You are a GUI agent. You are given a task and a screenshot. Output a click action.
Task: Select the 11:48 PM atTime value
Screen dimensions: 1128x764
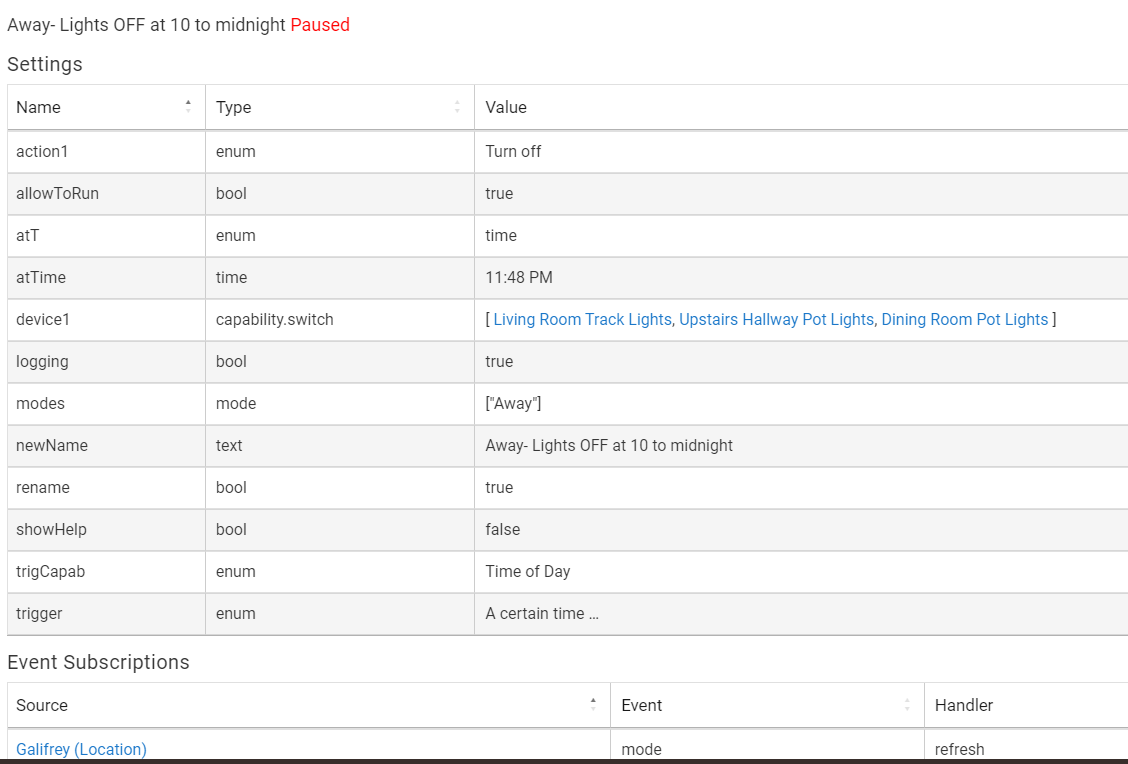[519, 277]
